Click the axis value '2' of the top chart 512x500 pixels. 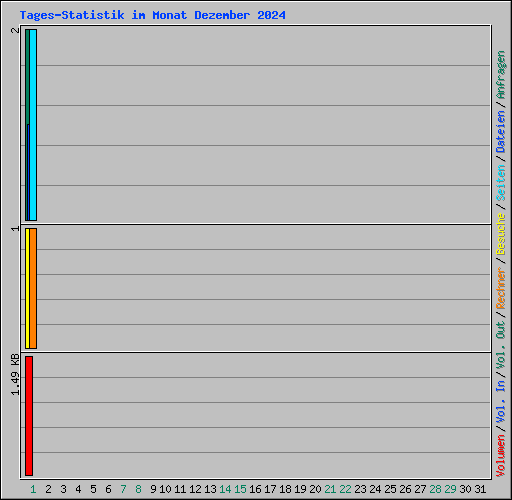15,30
